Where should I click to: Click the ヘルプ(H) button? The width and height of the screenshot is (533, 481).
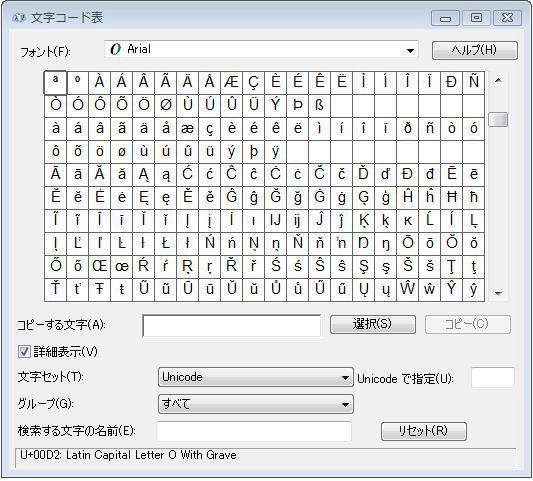point(475,50)
